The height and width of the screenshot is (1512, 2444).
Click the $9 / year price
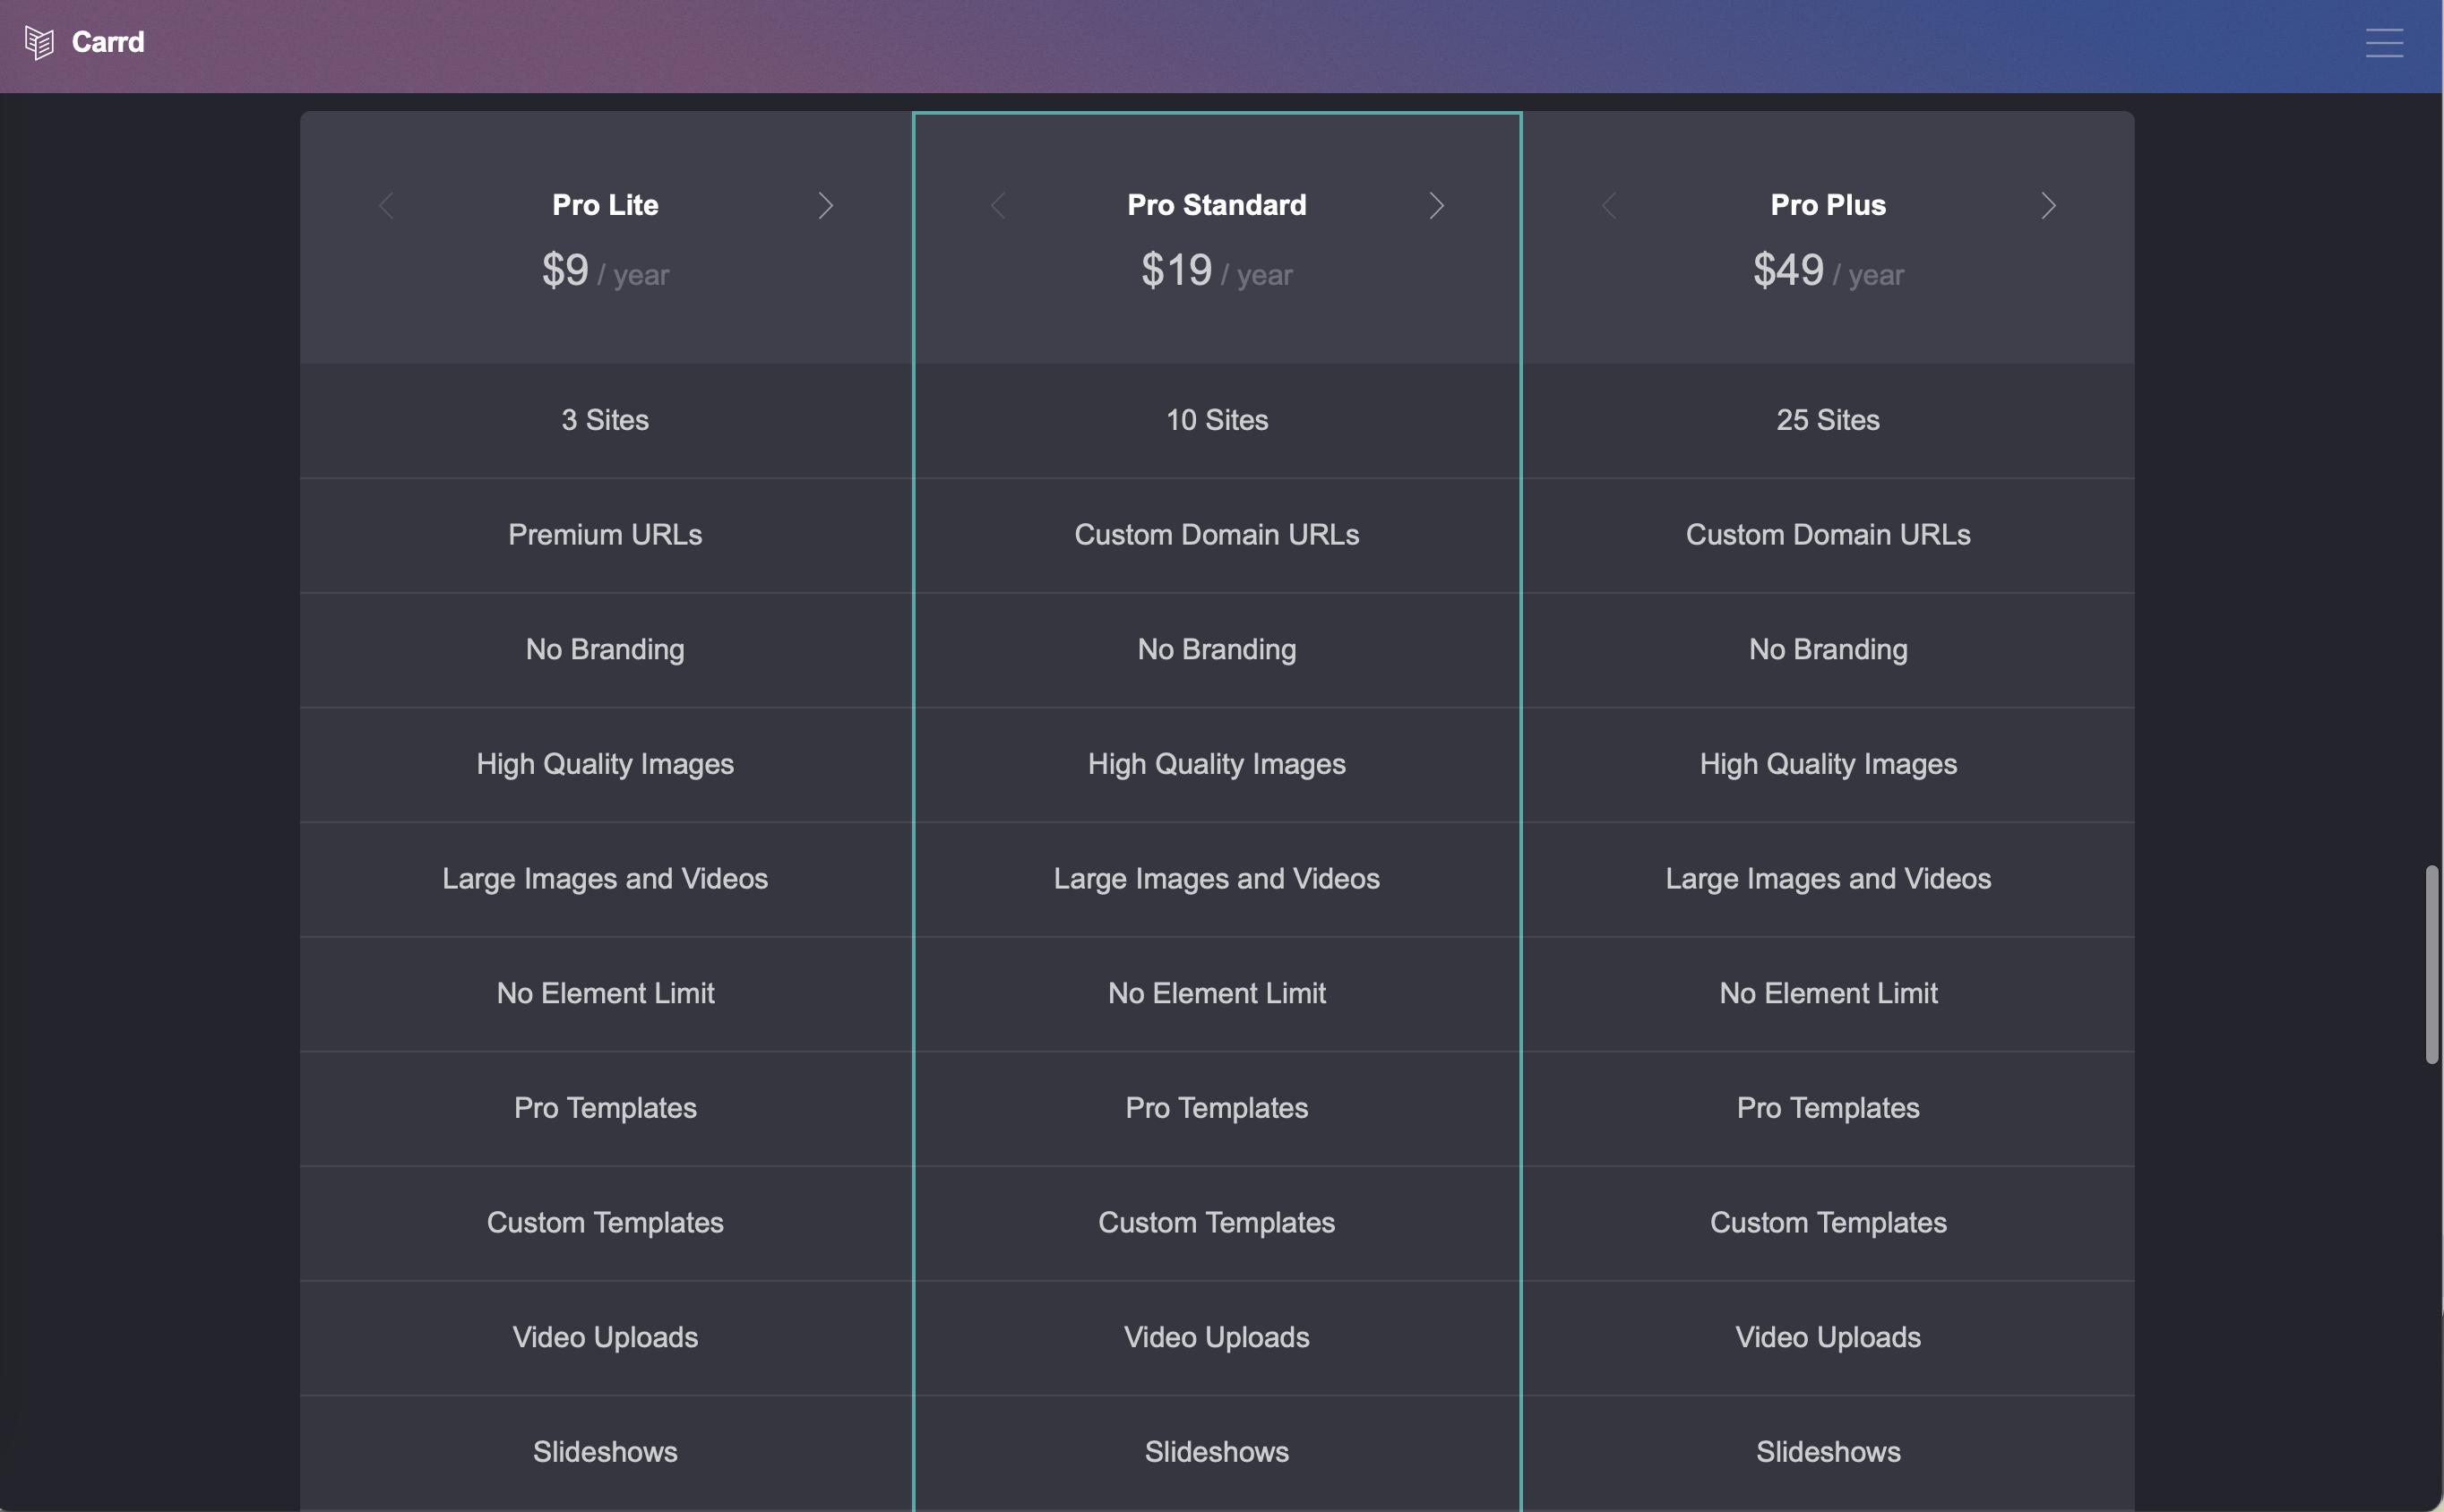pyautogui.click(x=605, y=270)
